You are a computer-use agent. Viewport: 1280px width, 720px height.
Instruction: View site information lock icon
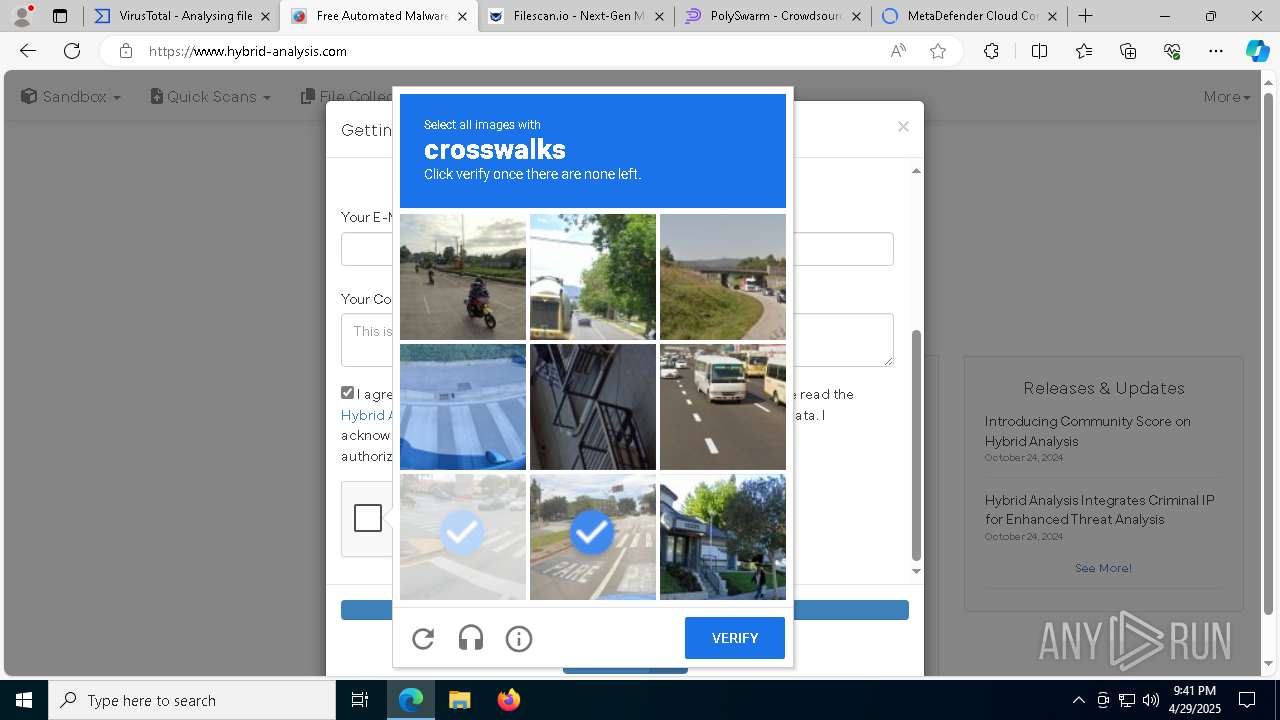pyautogui.click(x=125, y=51)
